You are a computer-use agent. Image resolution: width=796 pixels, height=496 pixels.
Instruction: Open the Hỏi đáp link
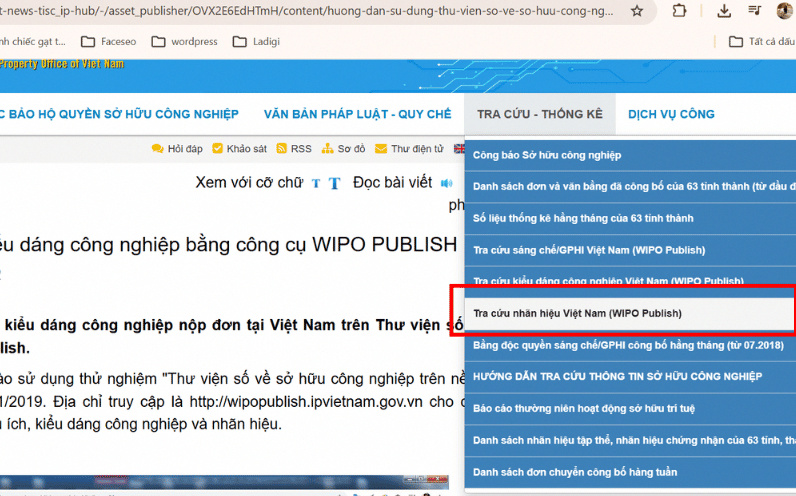[177, 149]
